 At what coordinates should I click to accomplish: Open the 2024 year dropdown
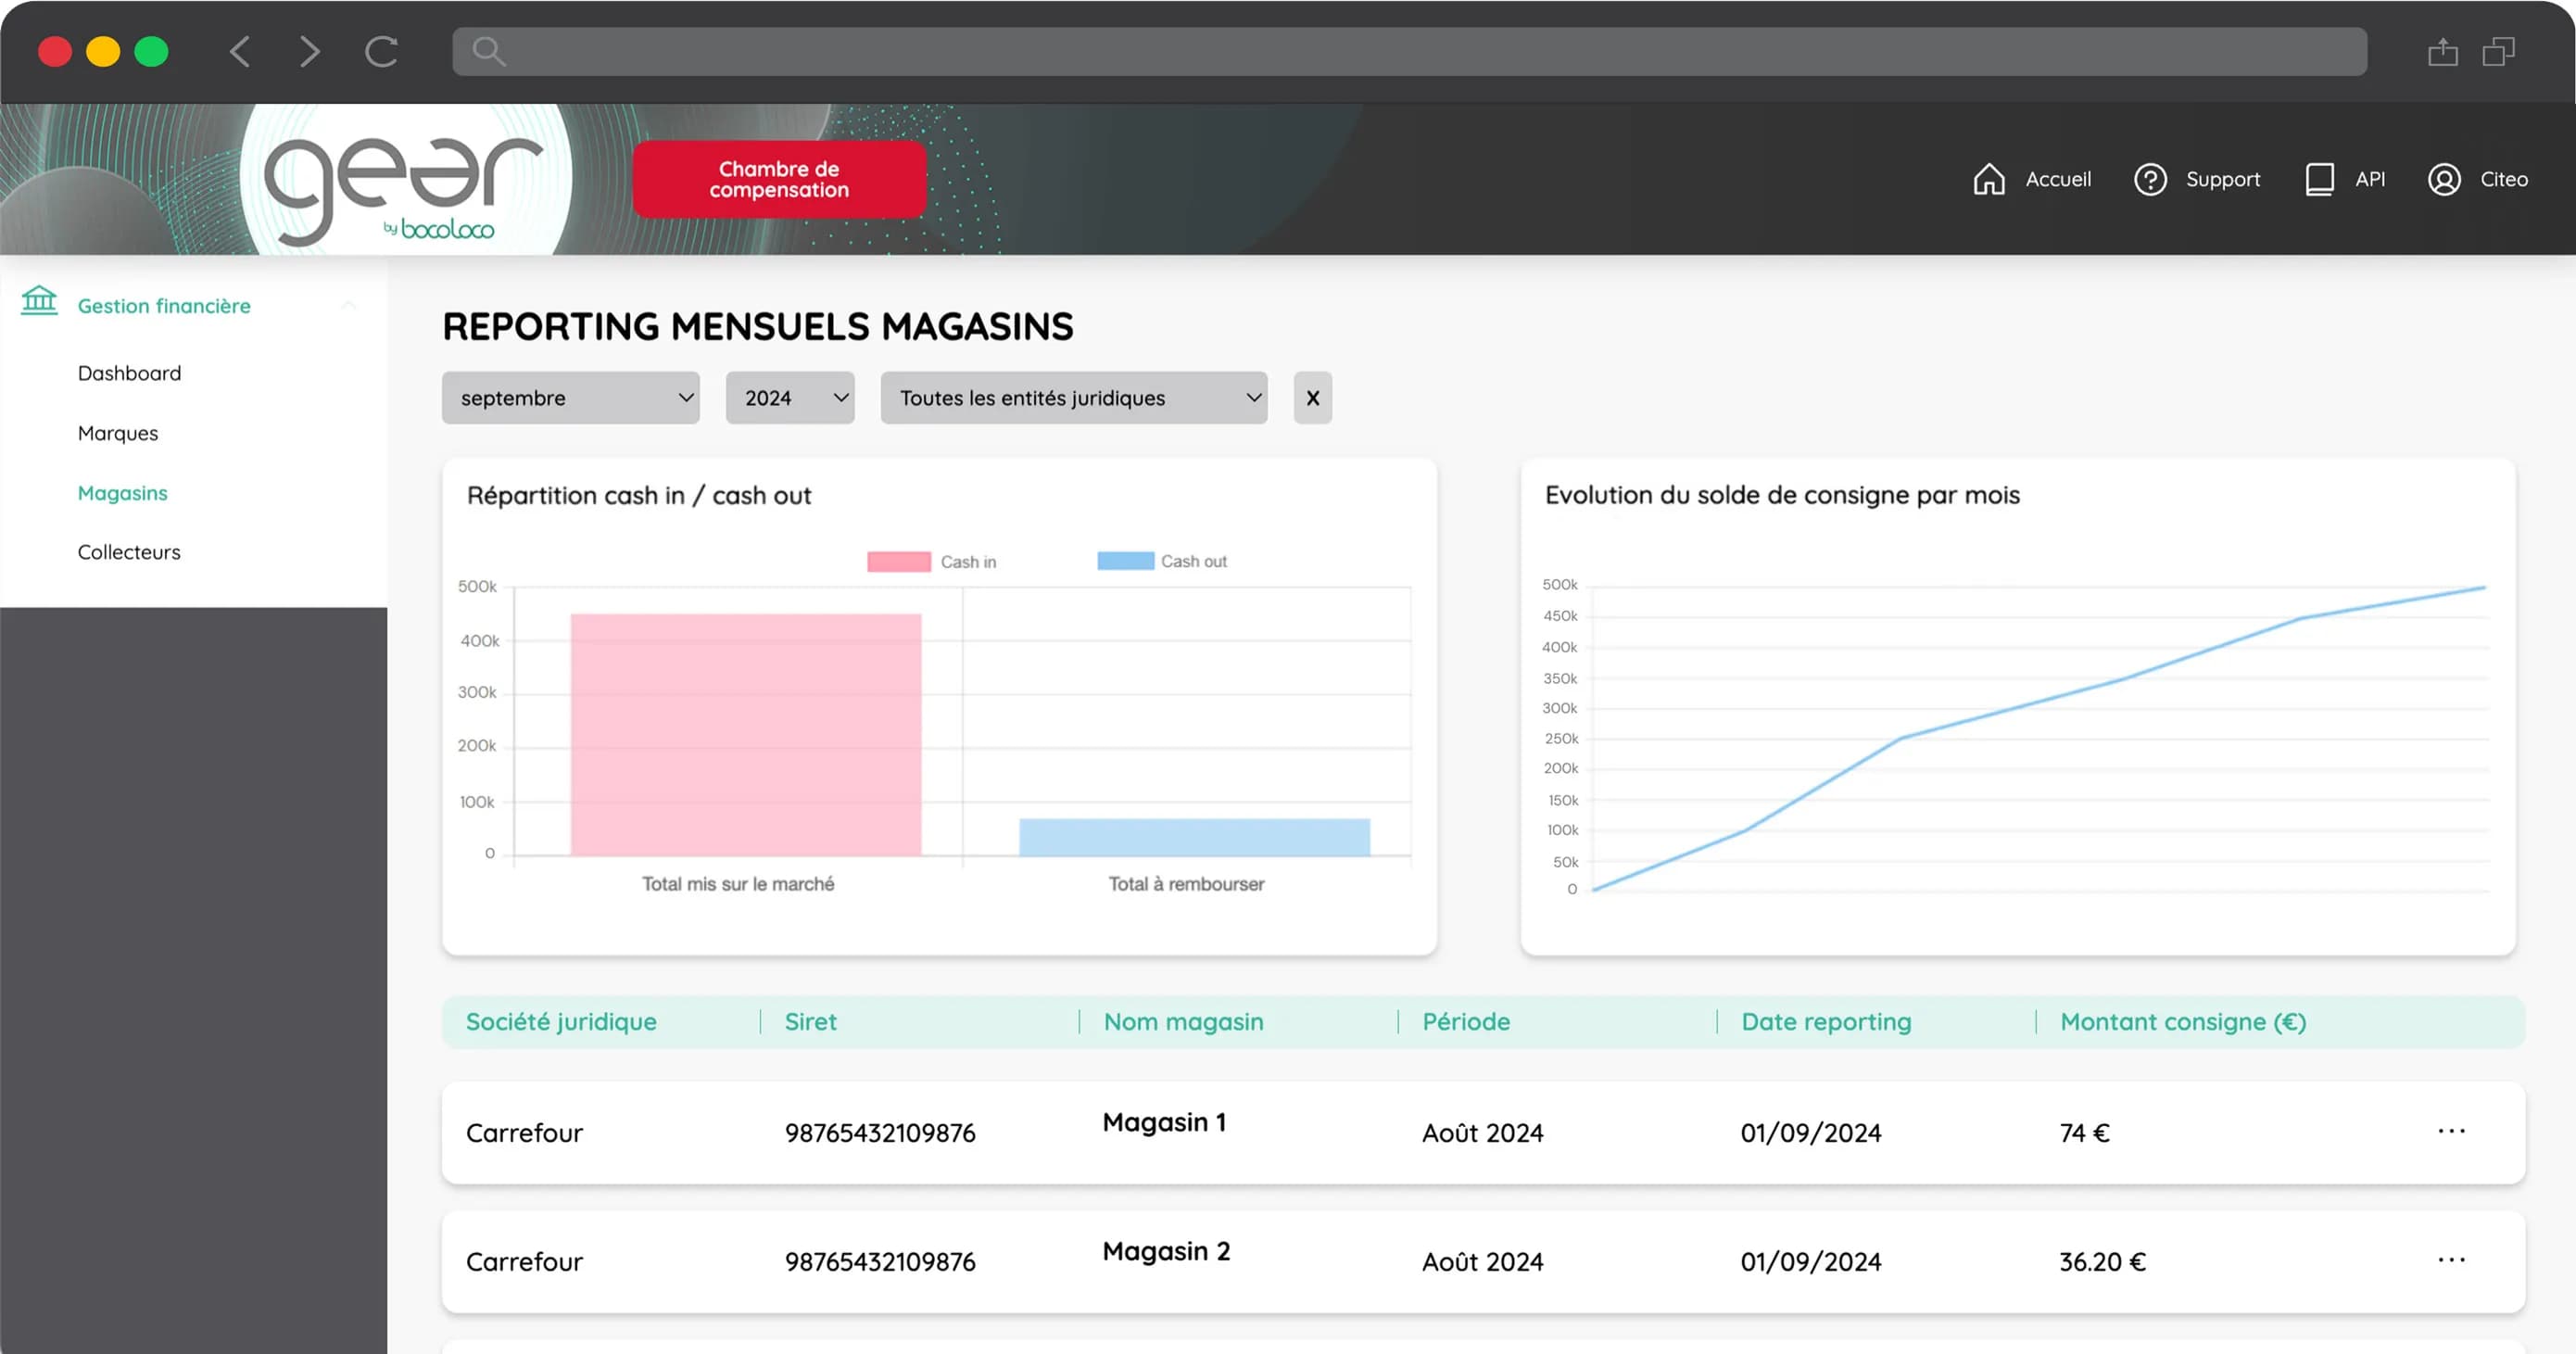click(790, 398)
